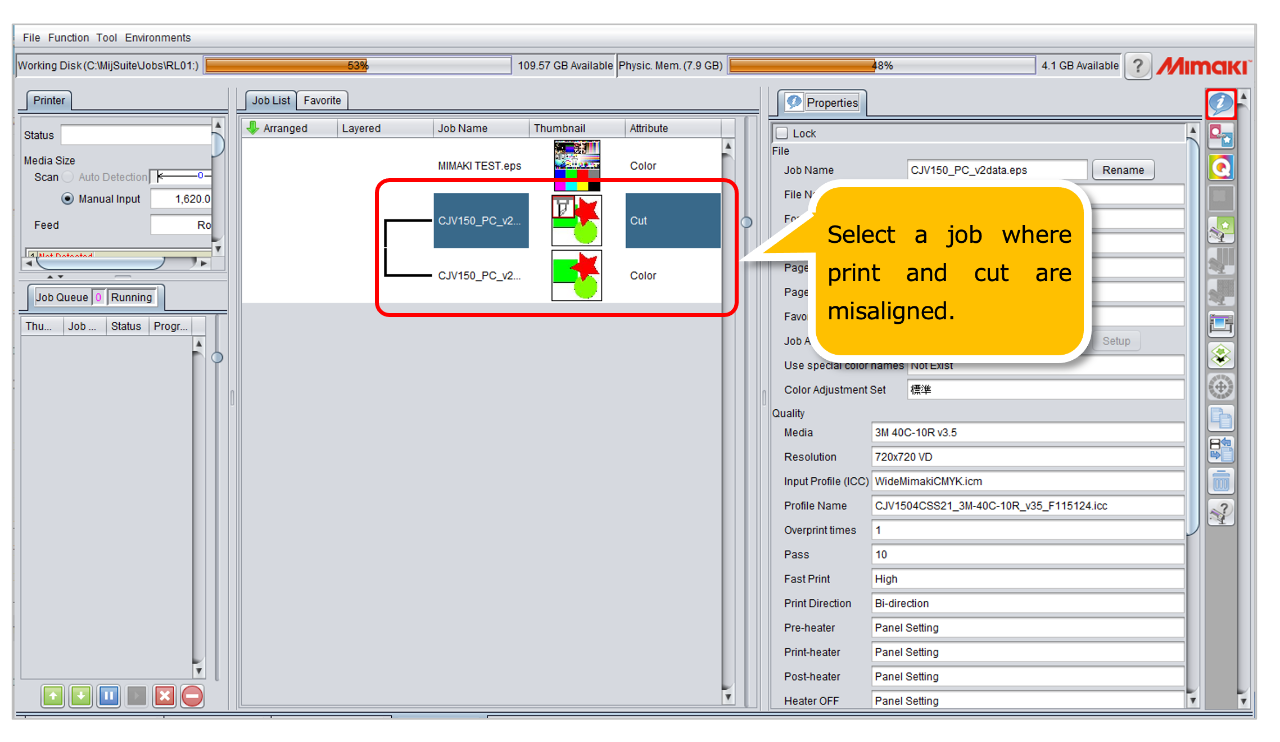Image resolution: width=1280 pixels, height=742 pixels.
Task: Click the Arranged column header
Action: 290,128
